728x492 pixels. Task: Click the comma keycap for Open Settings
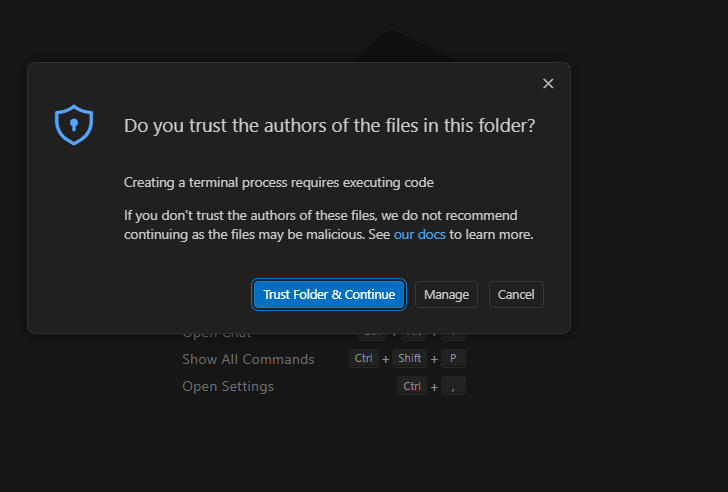tap(454, 386)
